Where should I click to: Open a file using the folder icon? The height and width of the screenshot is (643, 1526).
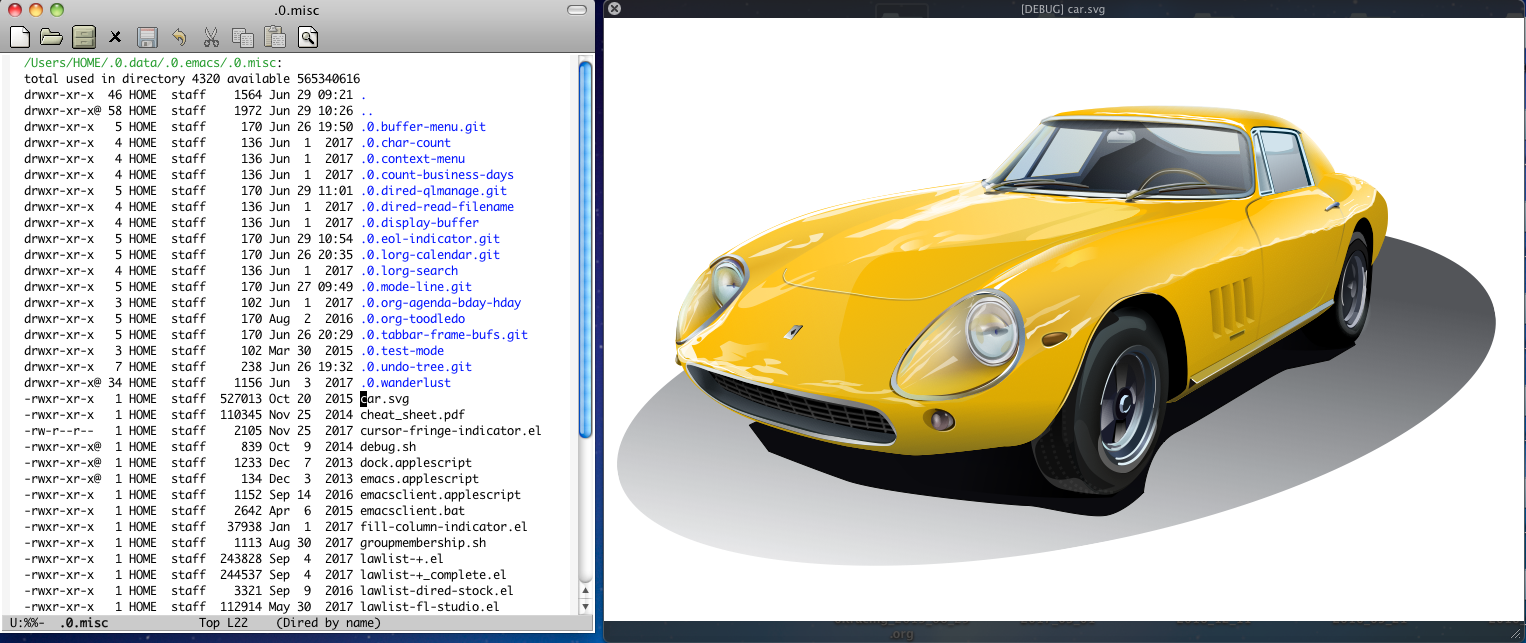[x=51, y=38]
